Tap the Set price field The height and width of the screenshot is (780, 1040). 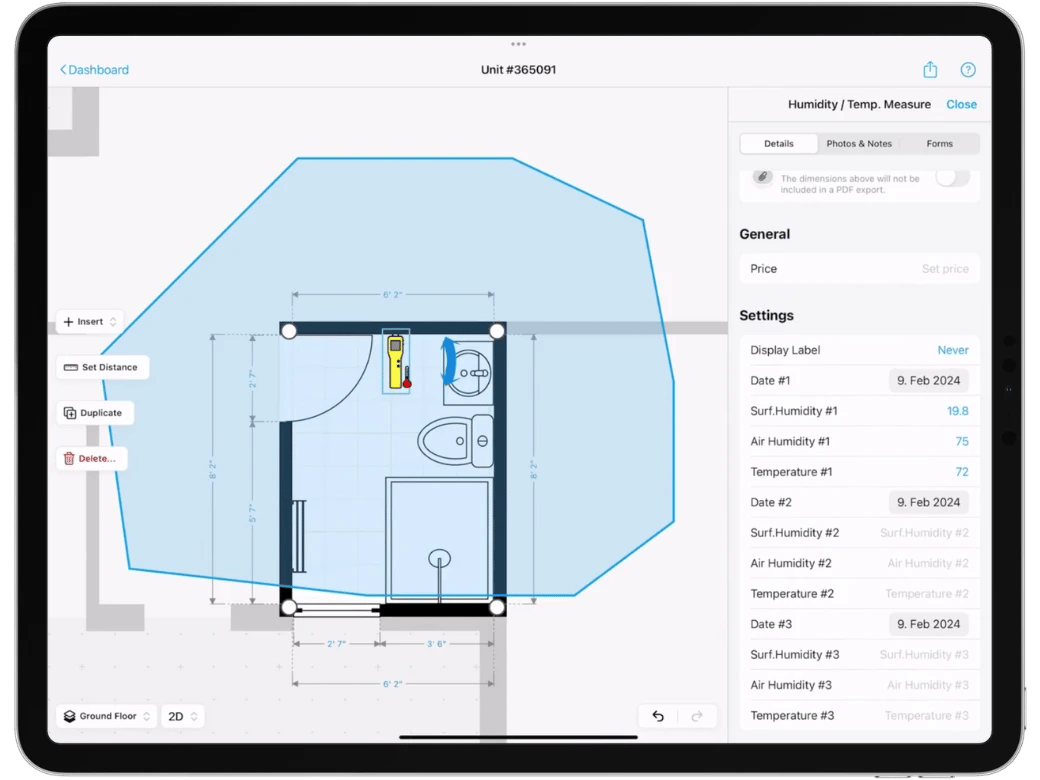[944, 268]
